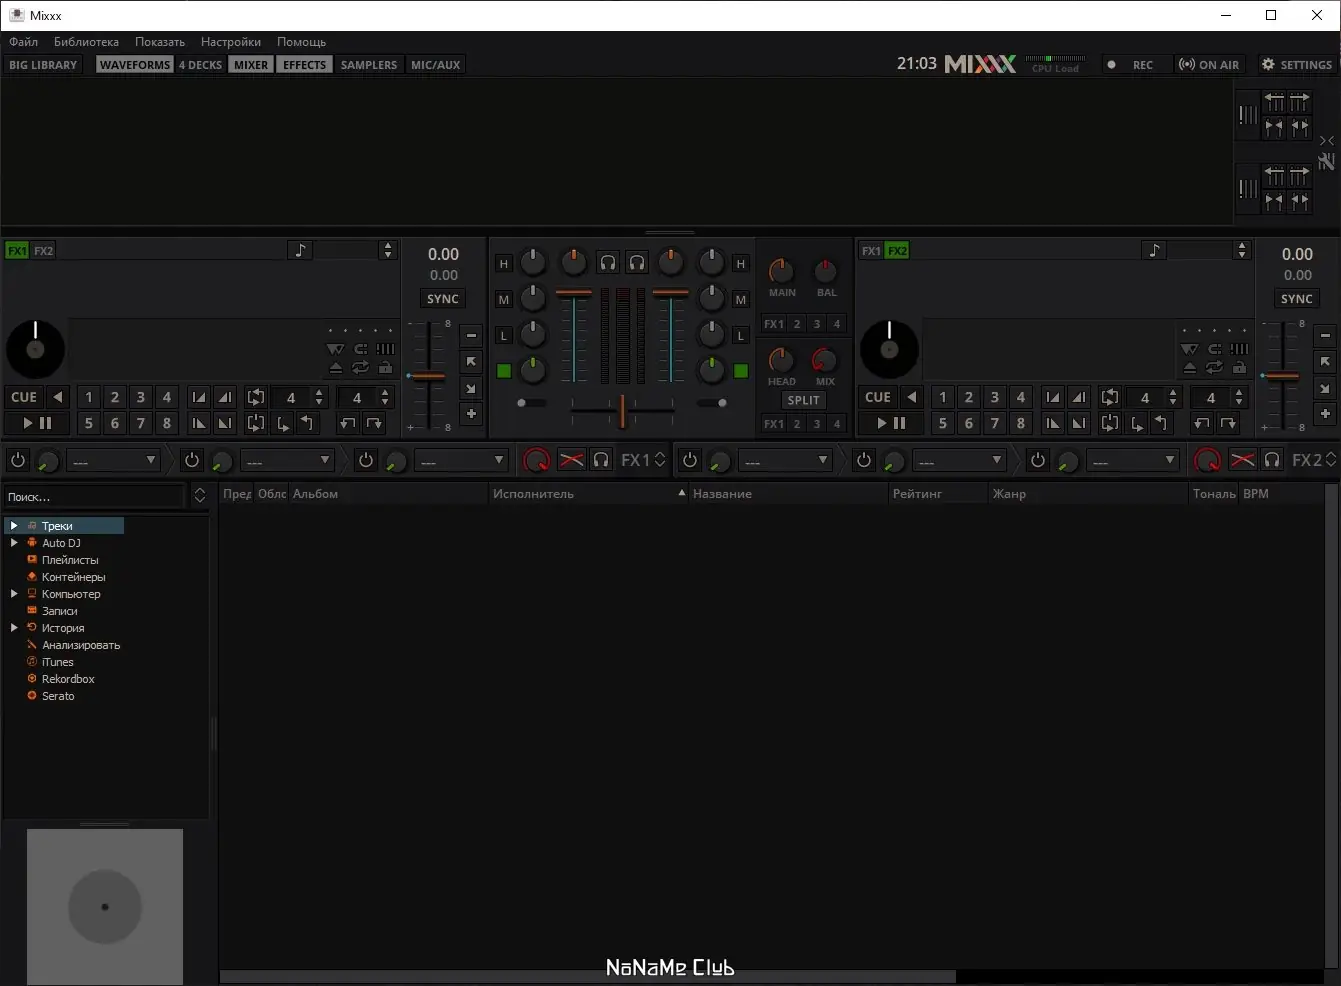
Task: Click left channel volume fader handle
Action: tap(574, 293)
